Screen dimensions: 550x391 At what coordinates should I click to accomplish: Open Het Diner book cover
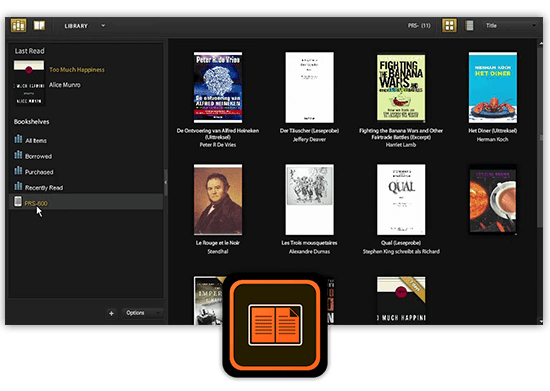[x=492, y=87]
